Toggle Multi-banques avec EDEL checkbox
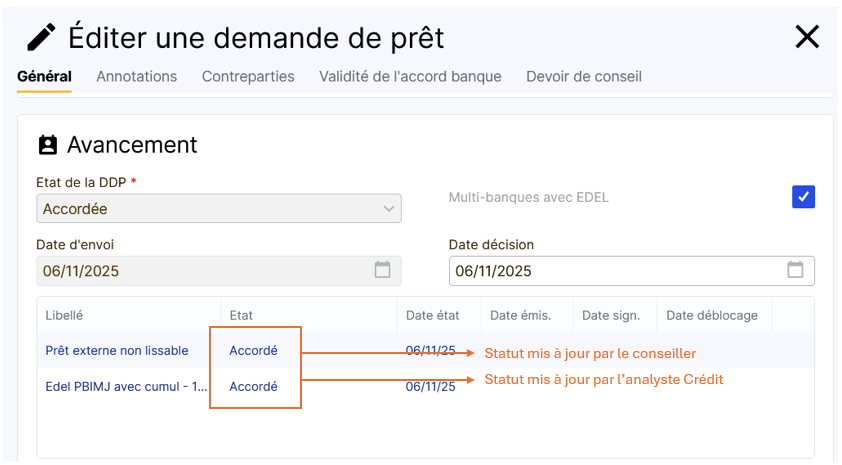 (x=803, y=197)
